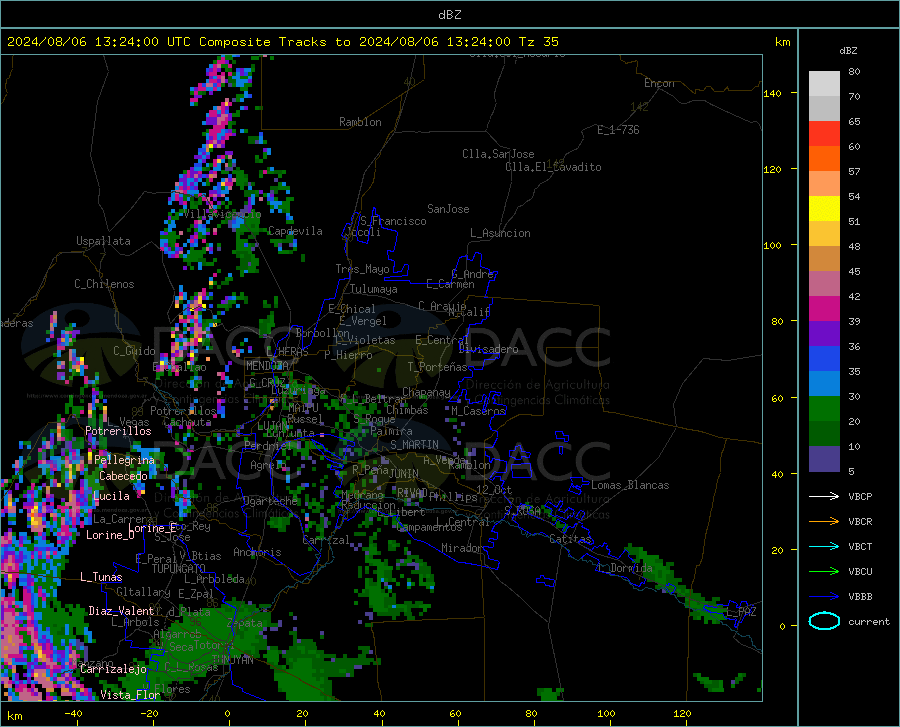
Task: Click the 'current' legend label
Action: coord(869,621)
